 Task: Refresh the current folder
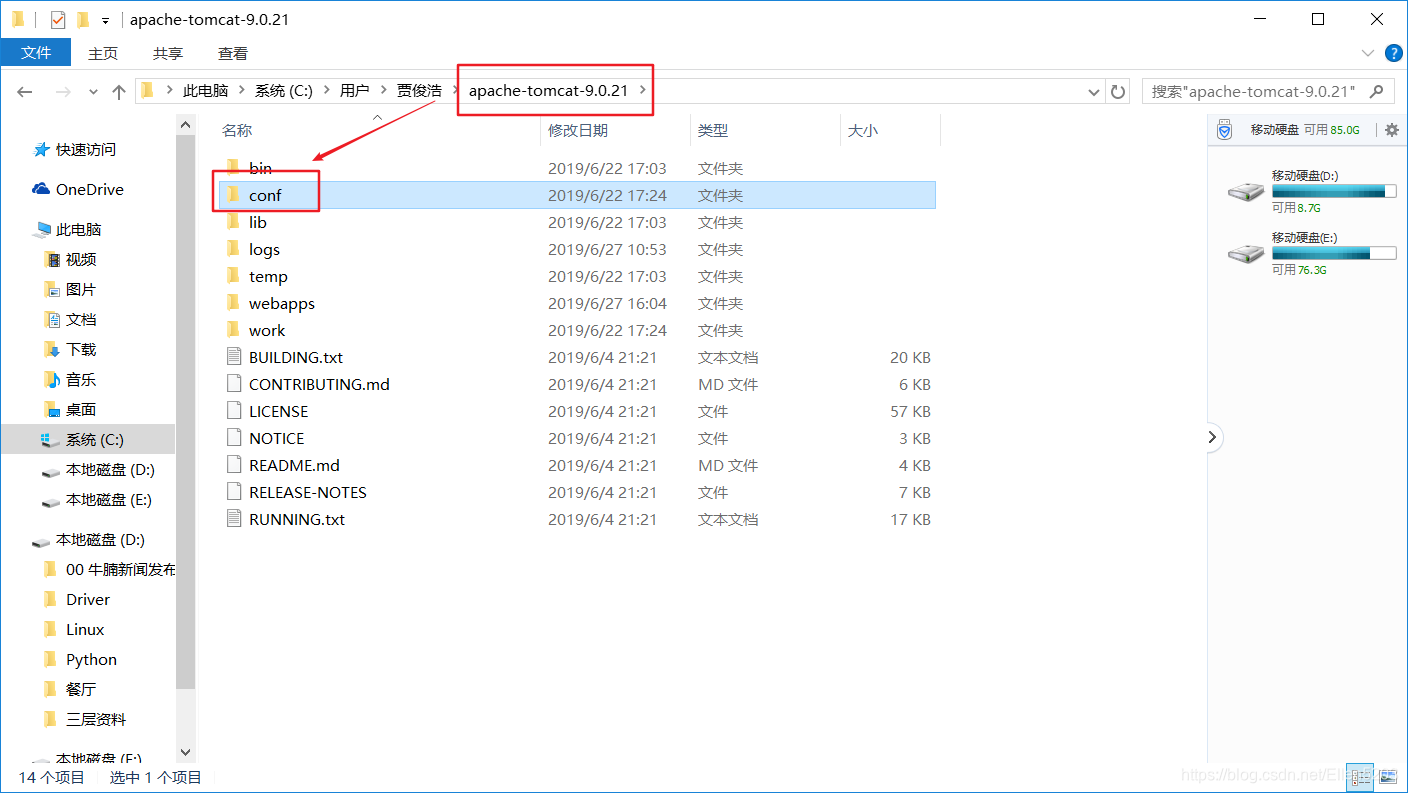(x=1118, y=91)
